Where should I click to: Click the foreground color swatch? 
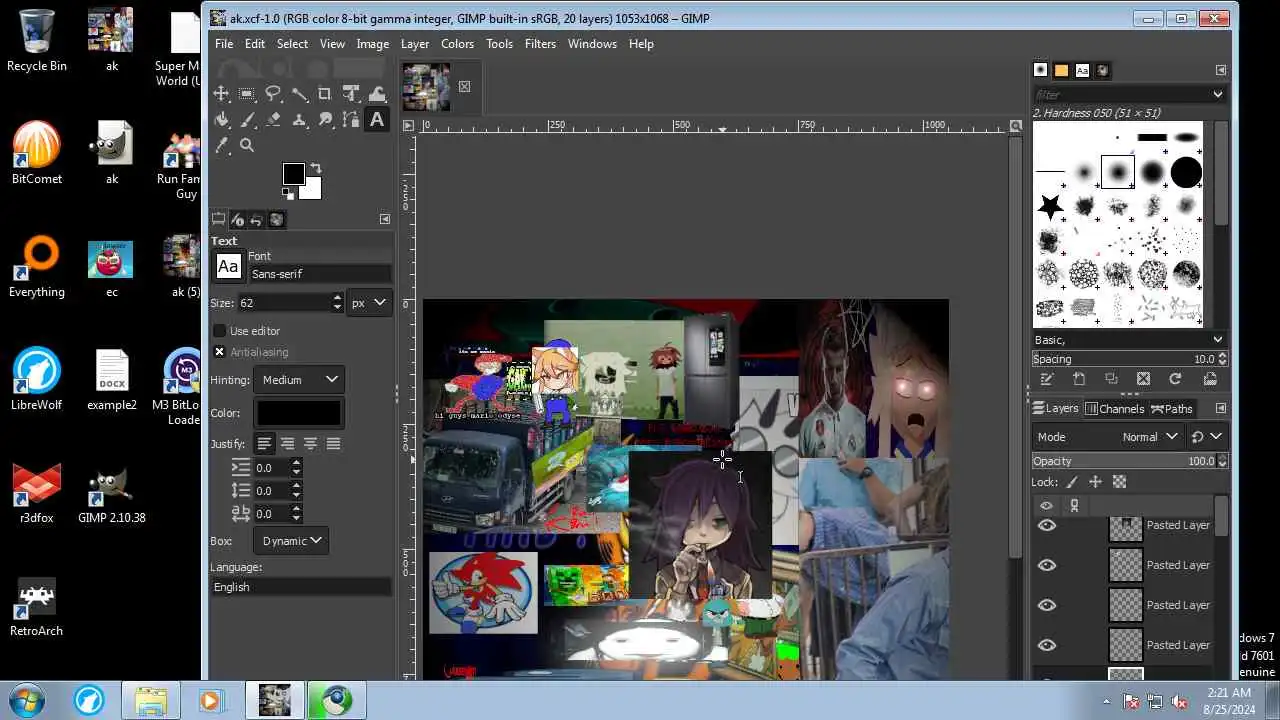(x=292, y=174)
